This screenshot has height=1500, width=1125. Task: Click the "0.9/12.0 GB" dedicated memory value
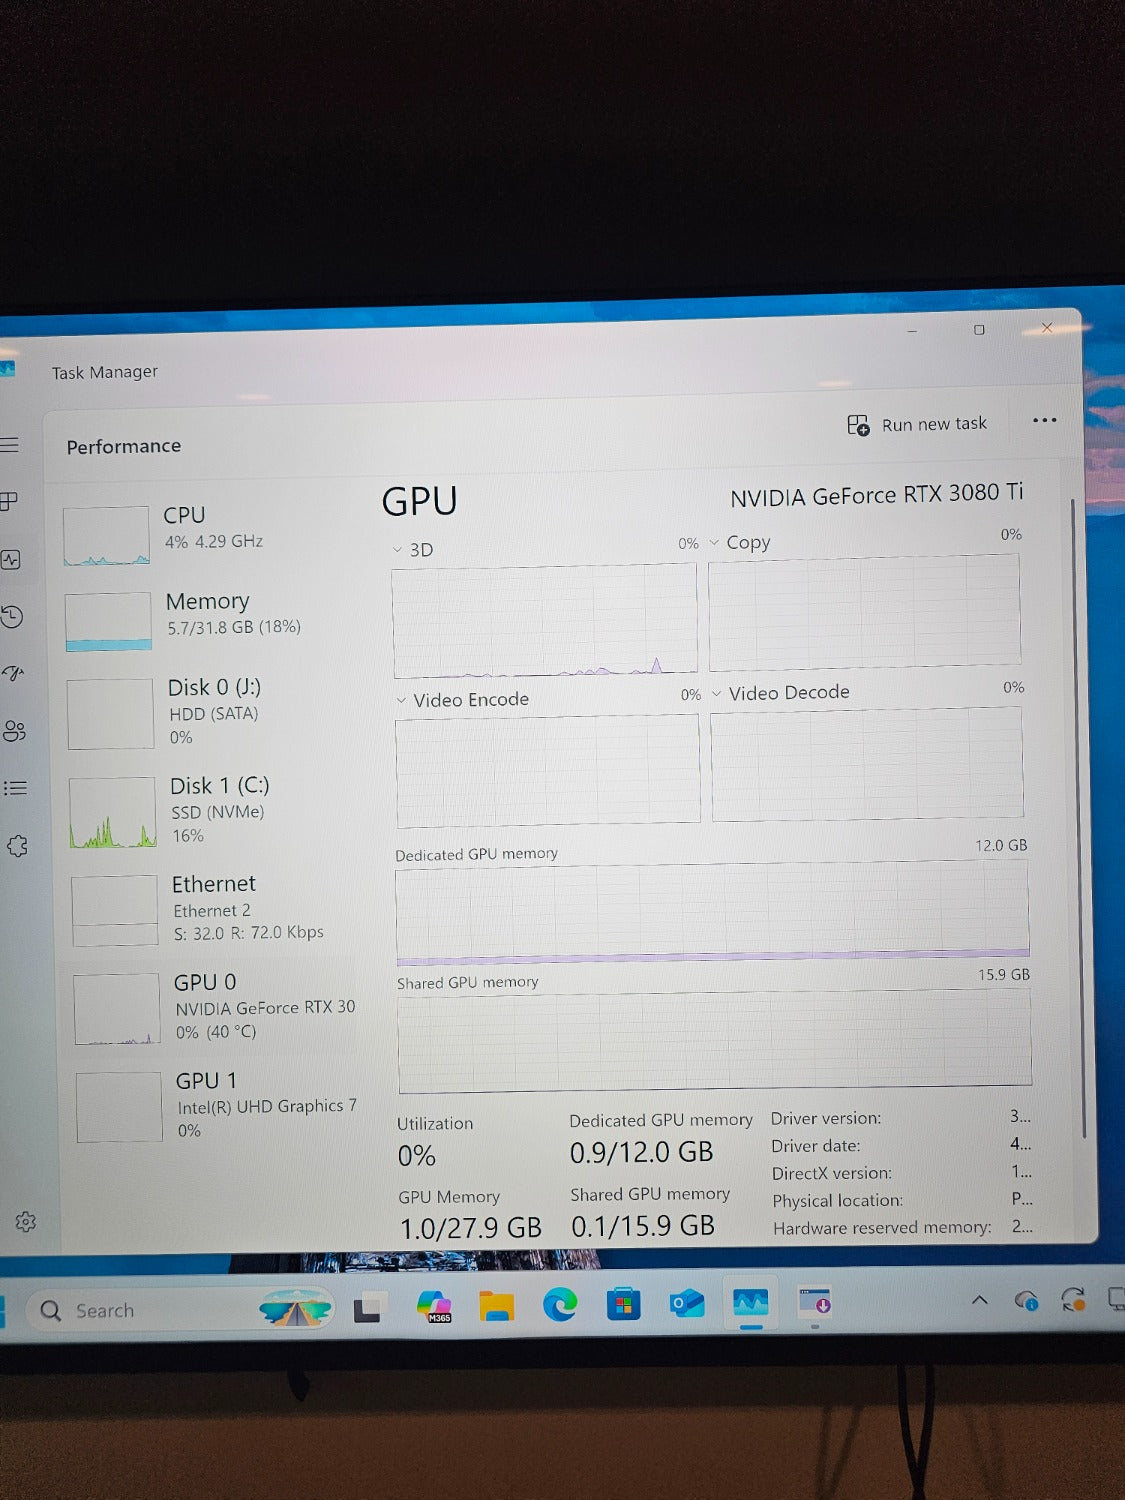[x=641, y=1153]
